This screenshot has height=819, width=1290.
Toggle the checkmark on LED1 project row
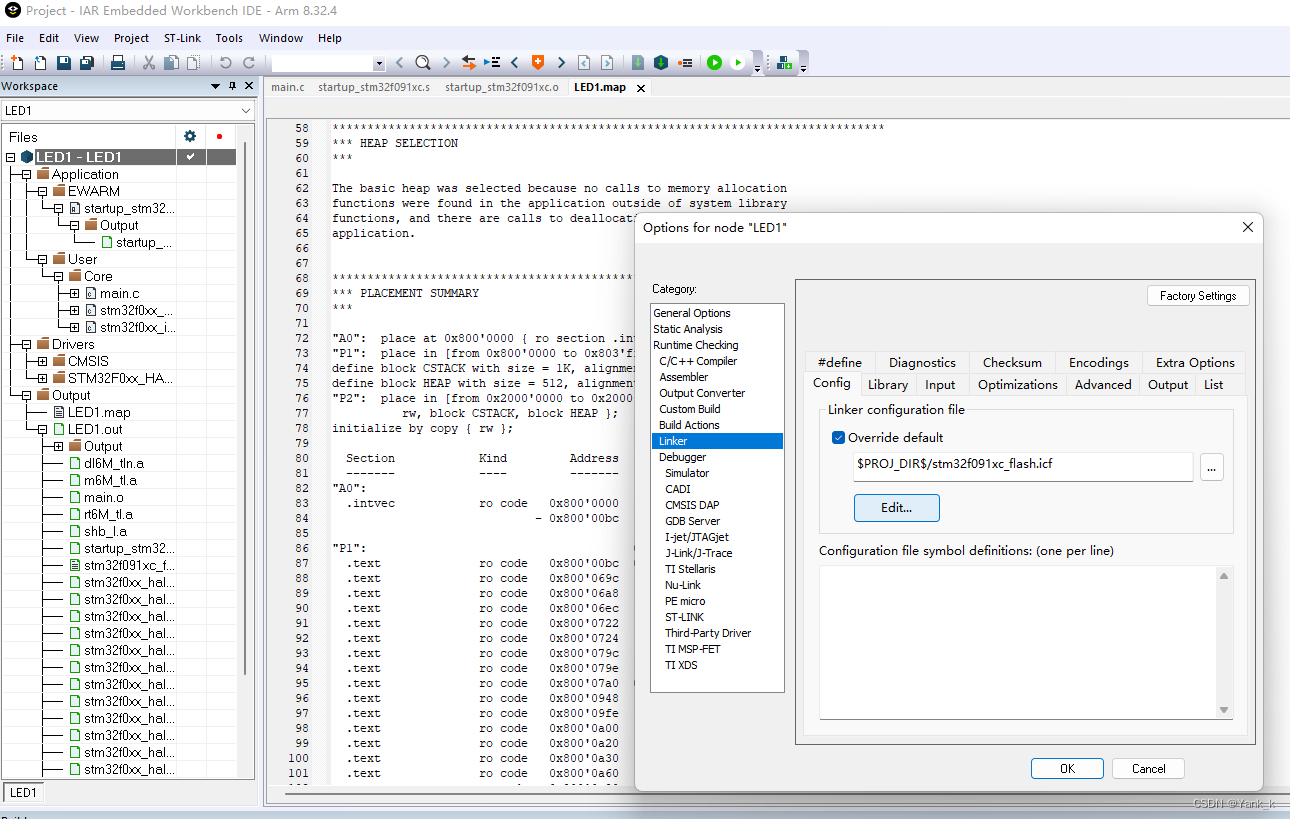click(190, 157)
